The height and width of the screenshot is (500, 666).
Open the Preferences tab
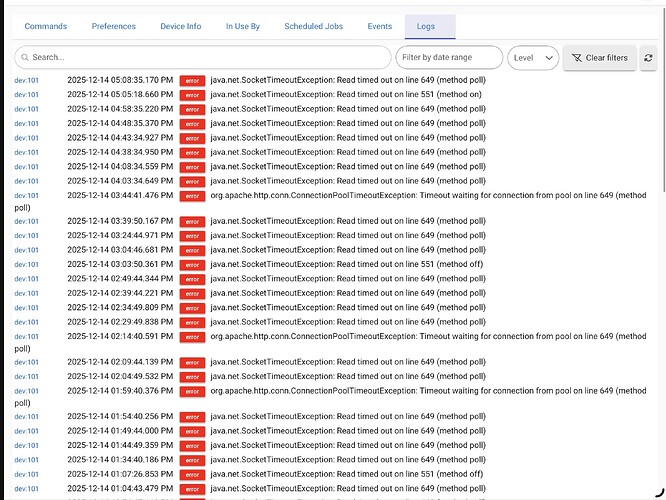(x=114, y=26)
